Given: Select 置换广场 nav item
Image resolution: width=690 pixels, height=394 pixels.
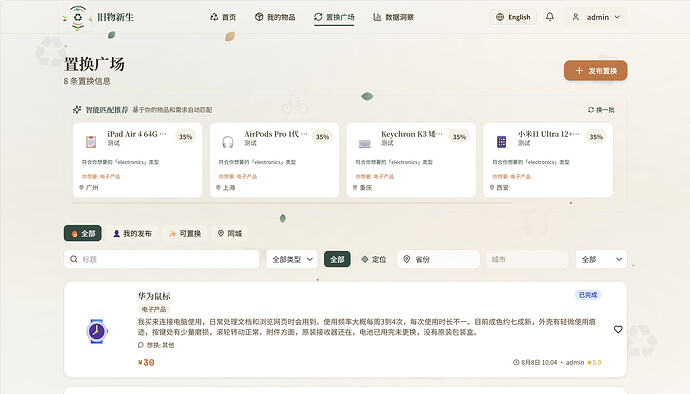Looking at the screenshot, I should click(334, 17).
